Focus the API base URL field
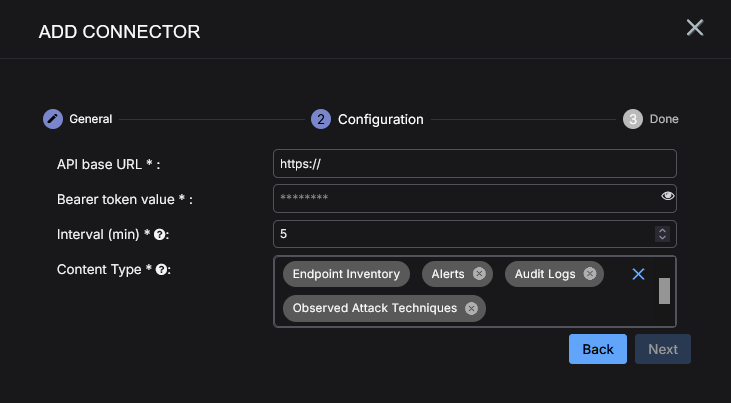Image resolution: width=731 pixels, height=403 pixels. pos(475,164)
